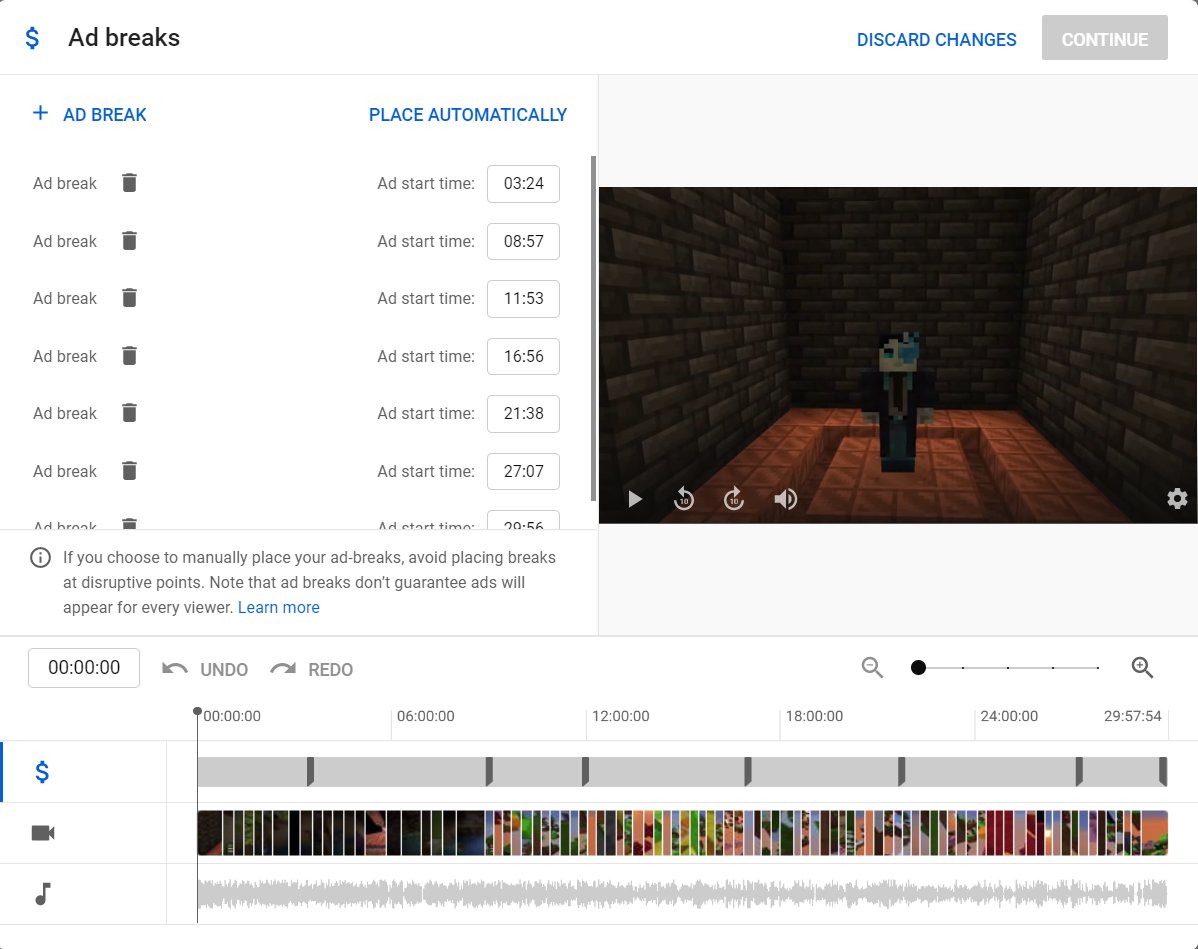Skip forward 10 seconds in video

coord(733,499)
